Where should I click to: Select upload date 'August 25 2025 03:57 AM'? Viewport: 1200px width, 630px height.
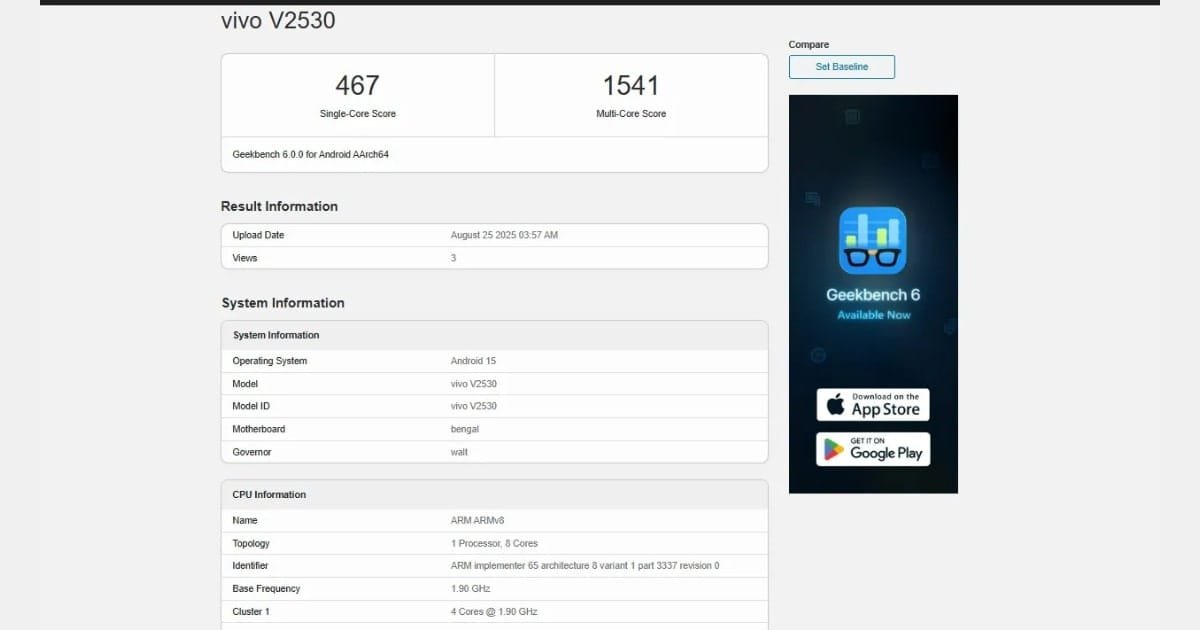coord(504,235)
